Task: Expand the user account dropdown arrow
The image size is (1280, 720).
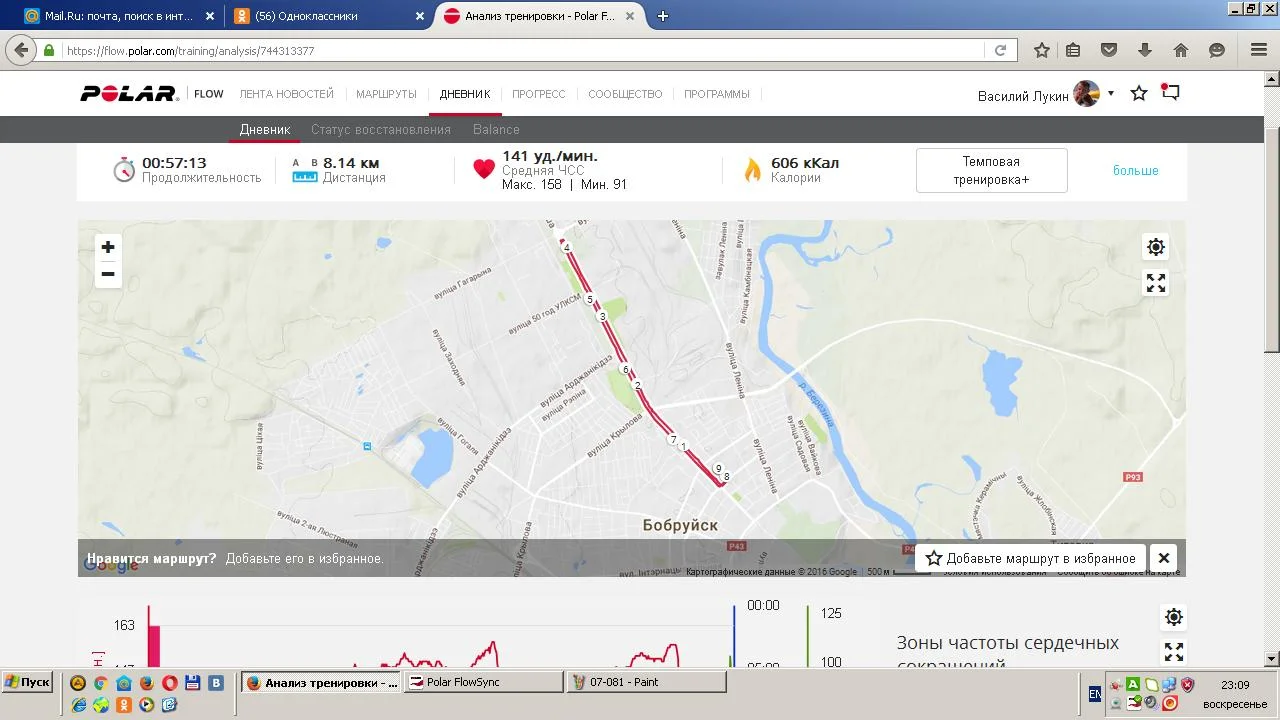Action: pyautogui.click(x=1110, y=94)
